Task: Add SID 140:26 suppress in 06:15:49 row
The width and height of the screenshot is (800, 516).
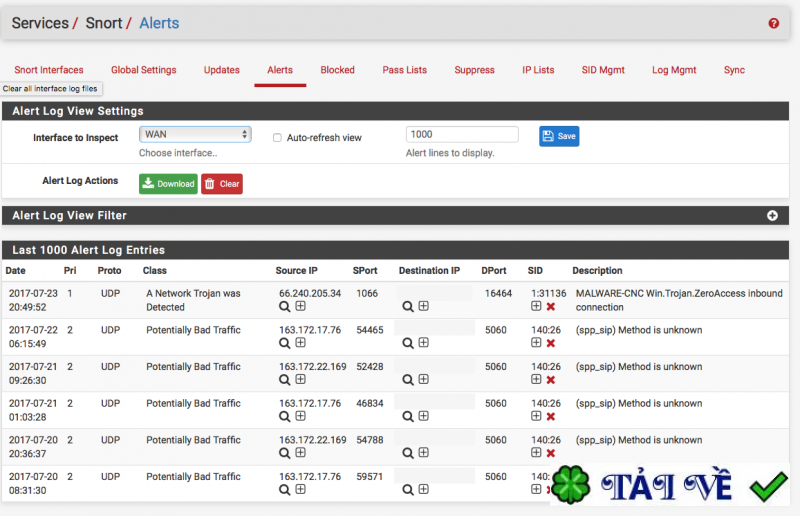Action: point(536,342)
